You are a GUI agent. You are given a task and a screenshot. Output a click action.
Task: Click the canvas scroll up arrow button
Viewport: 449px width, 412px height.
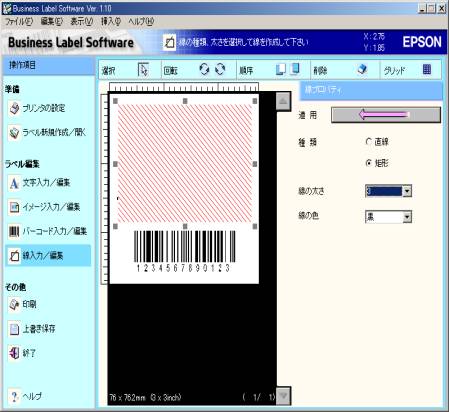(x=283, y=101)
